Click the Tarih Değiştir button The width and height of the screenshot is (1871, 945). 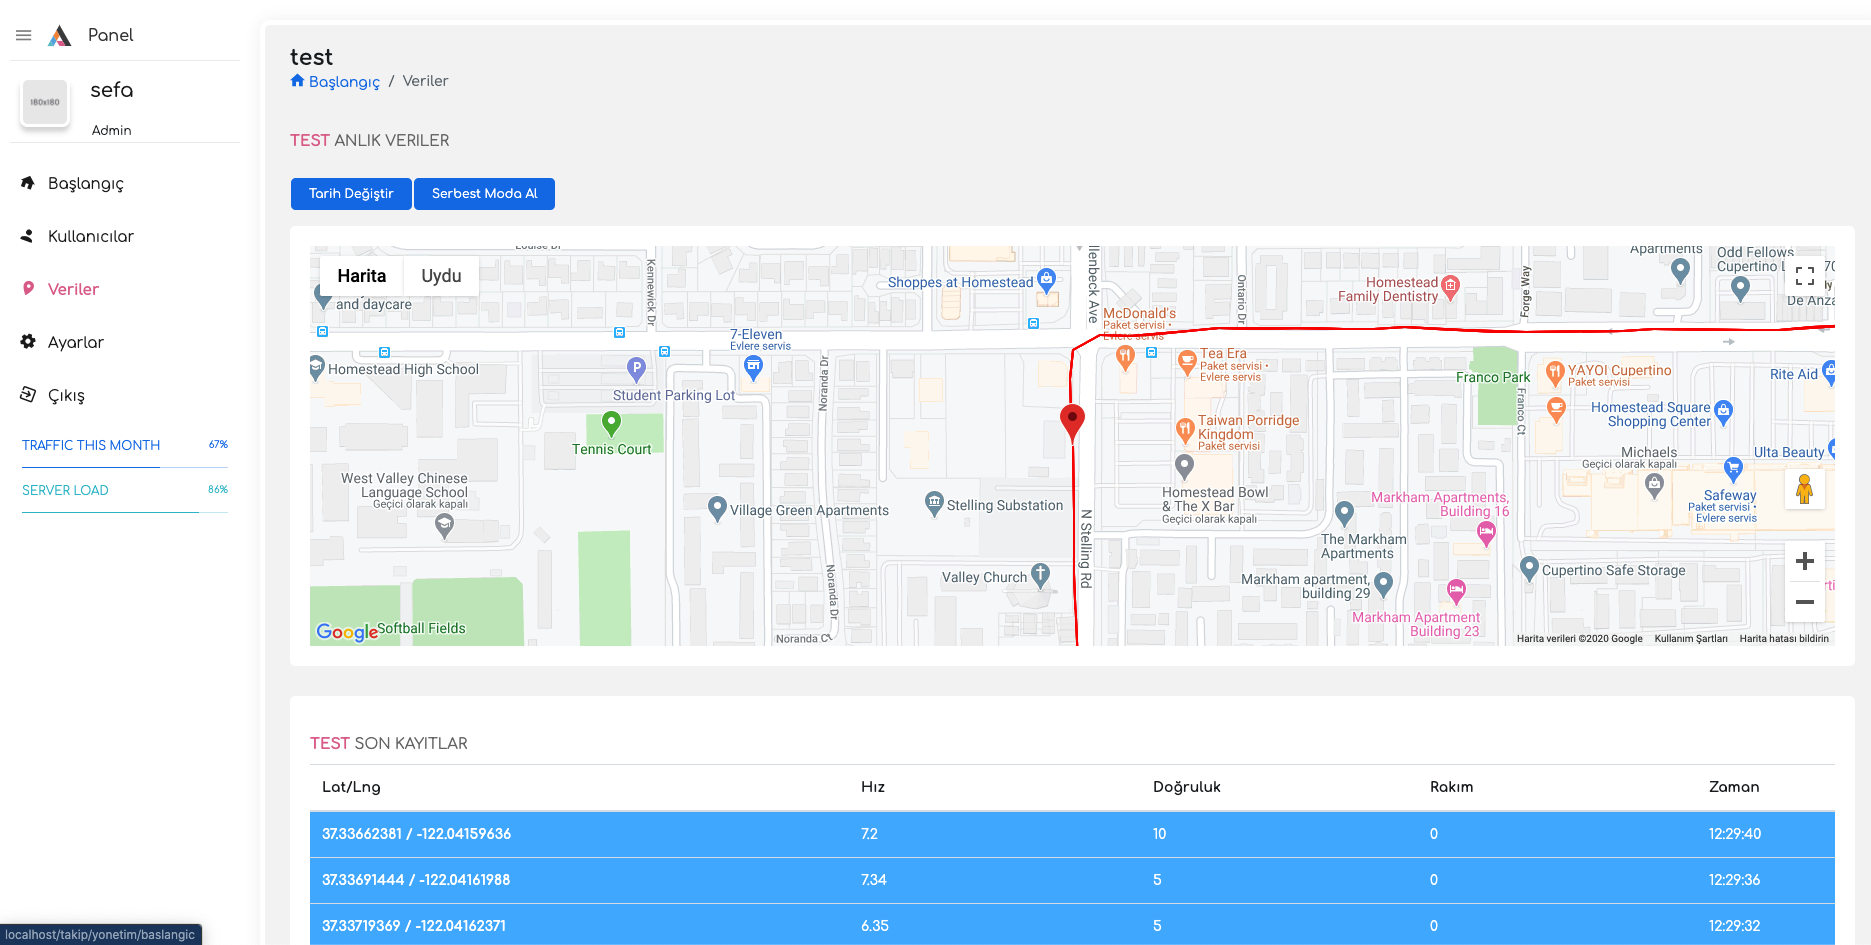[351, 194]
